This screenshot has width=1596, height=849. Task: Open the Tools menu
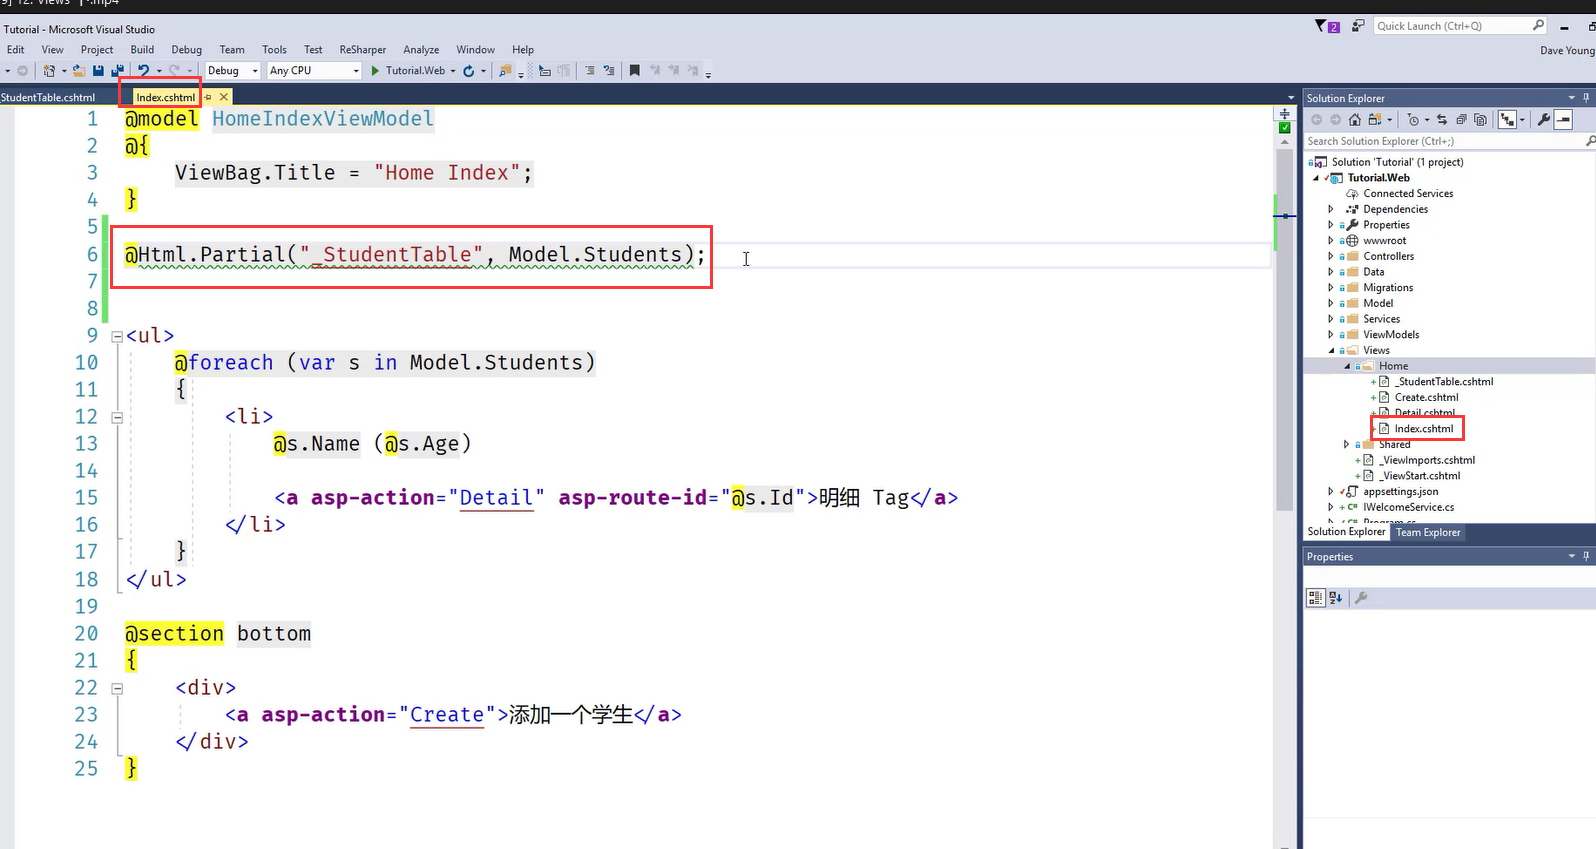274,49
